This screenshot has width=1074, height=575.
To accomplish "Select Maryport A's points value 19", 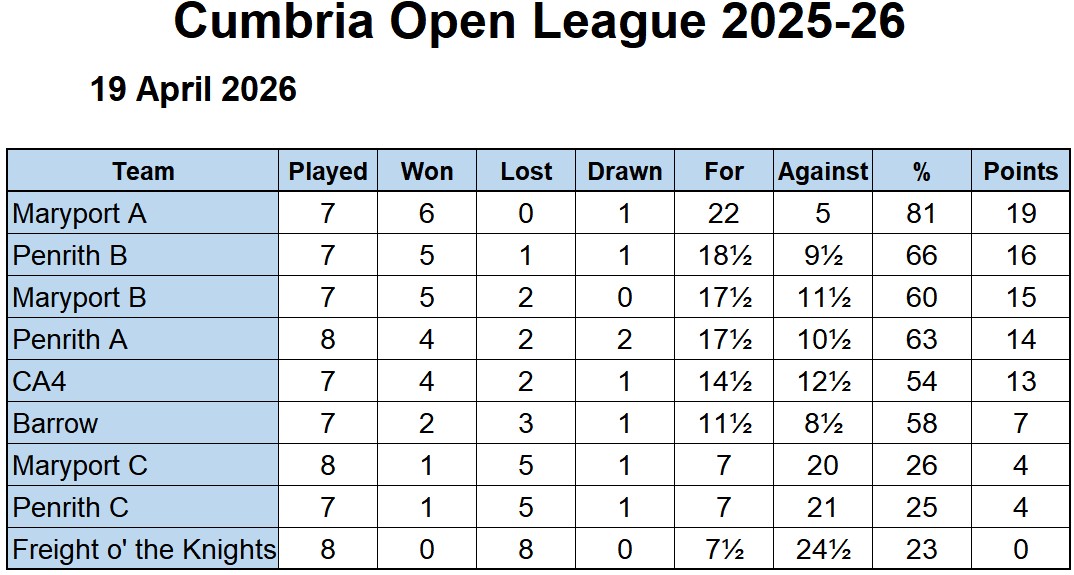I will coord(1020,213).
